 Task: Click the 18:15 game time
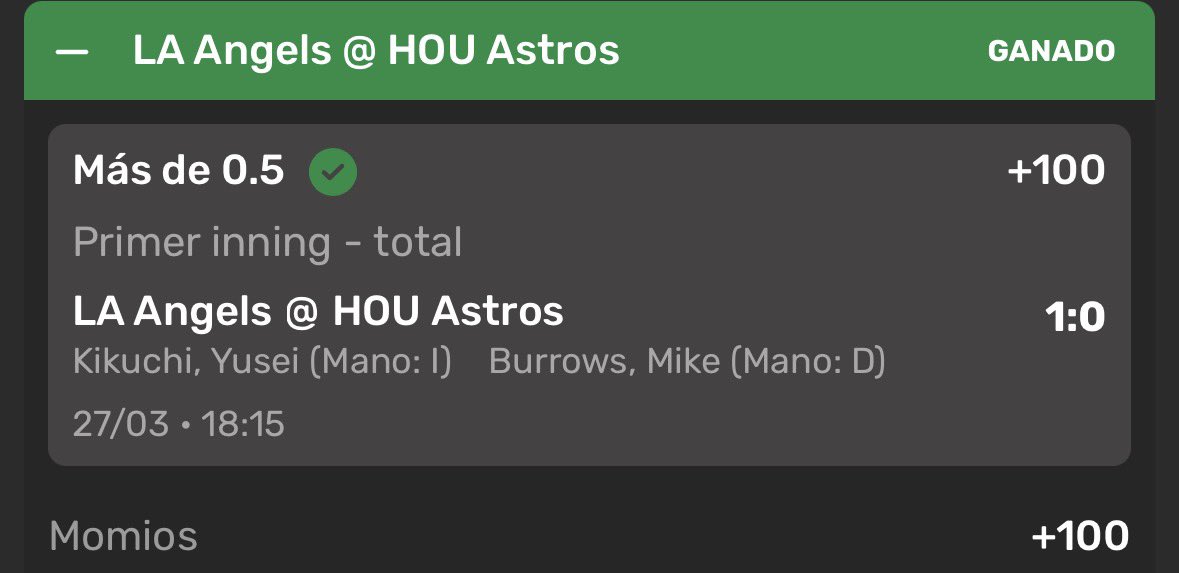coord(243,424)
